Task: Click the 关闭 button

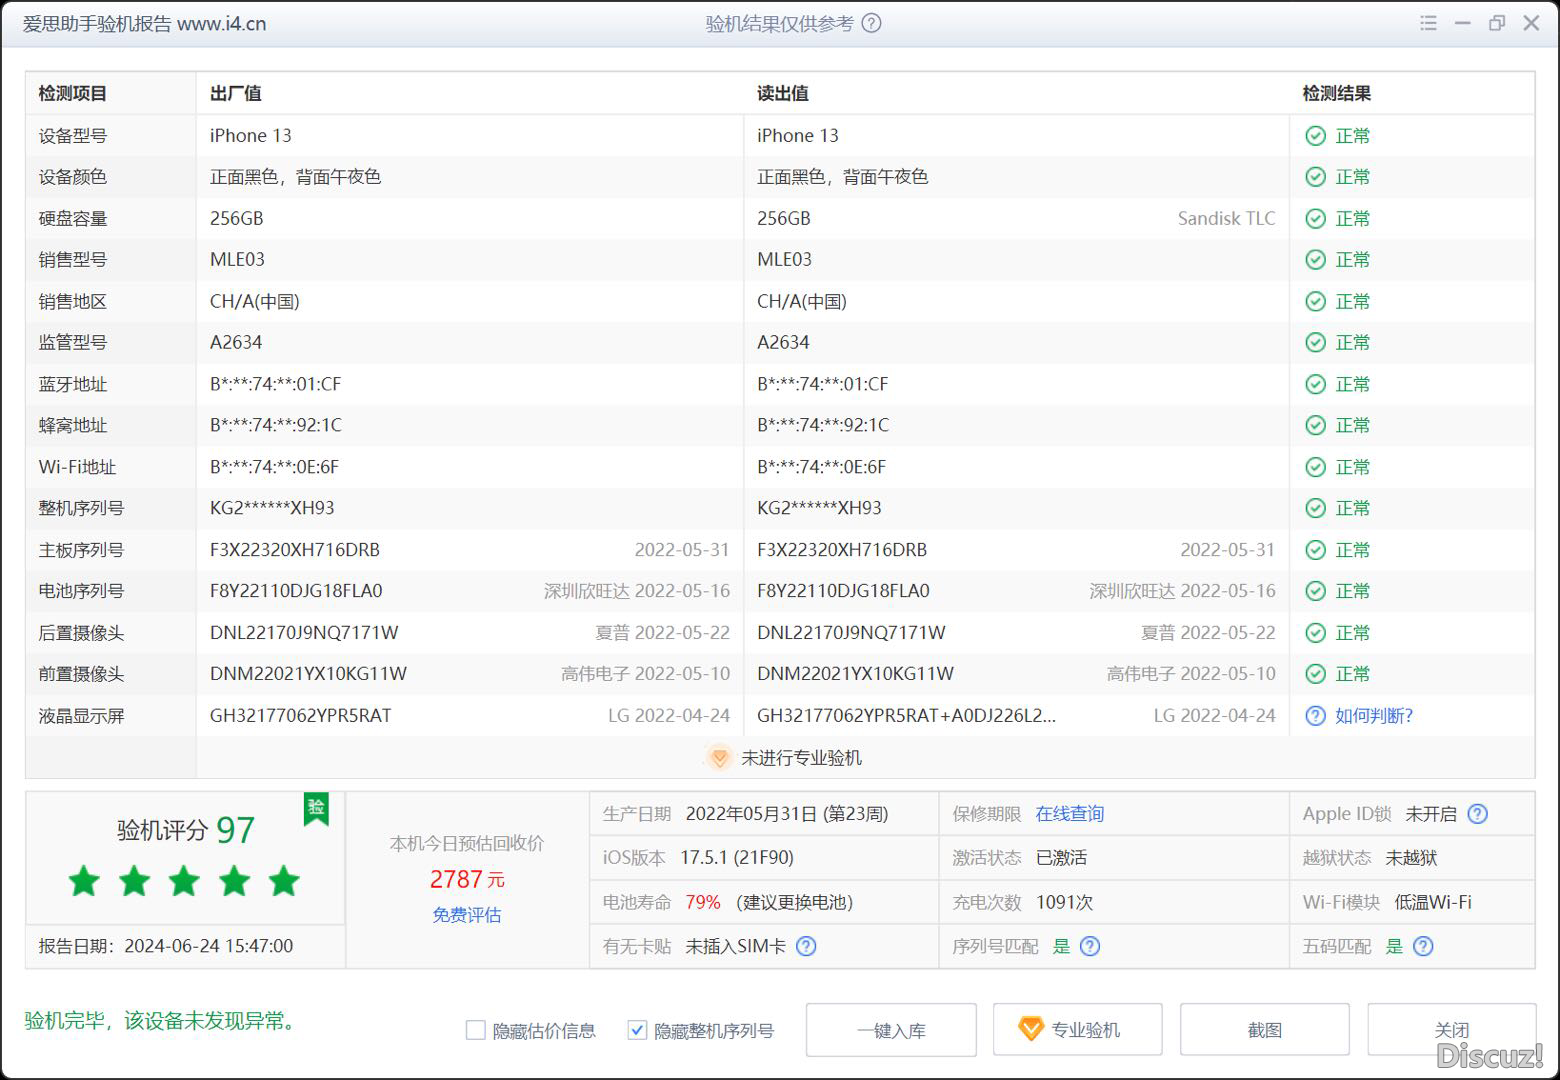Action: coord(1451,1029)
